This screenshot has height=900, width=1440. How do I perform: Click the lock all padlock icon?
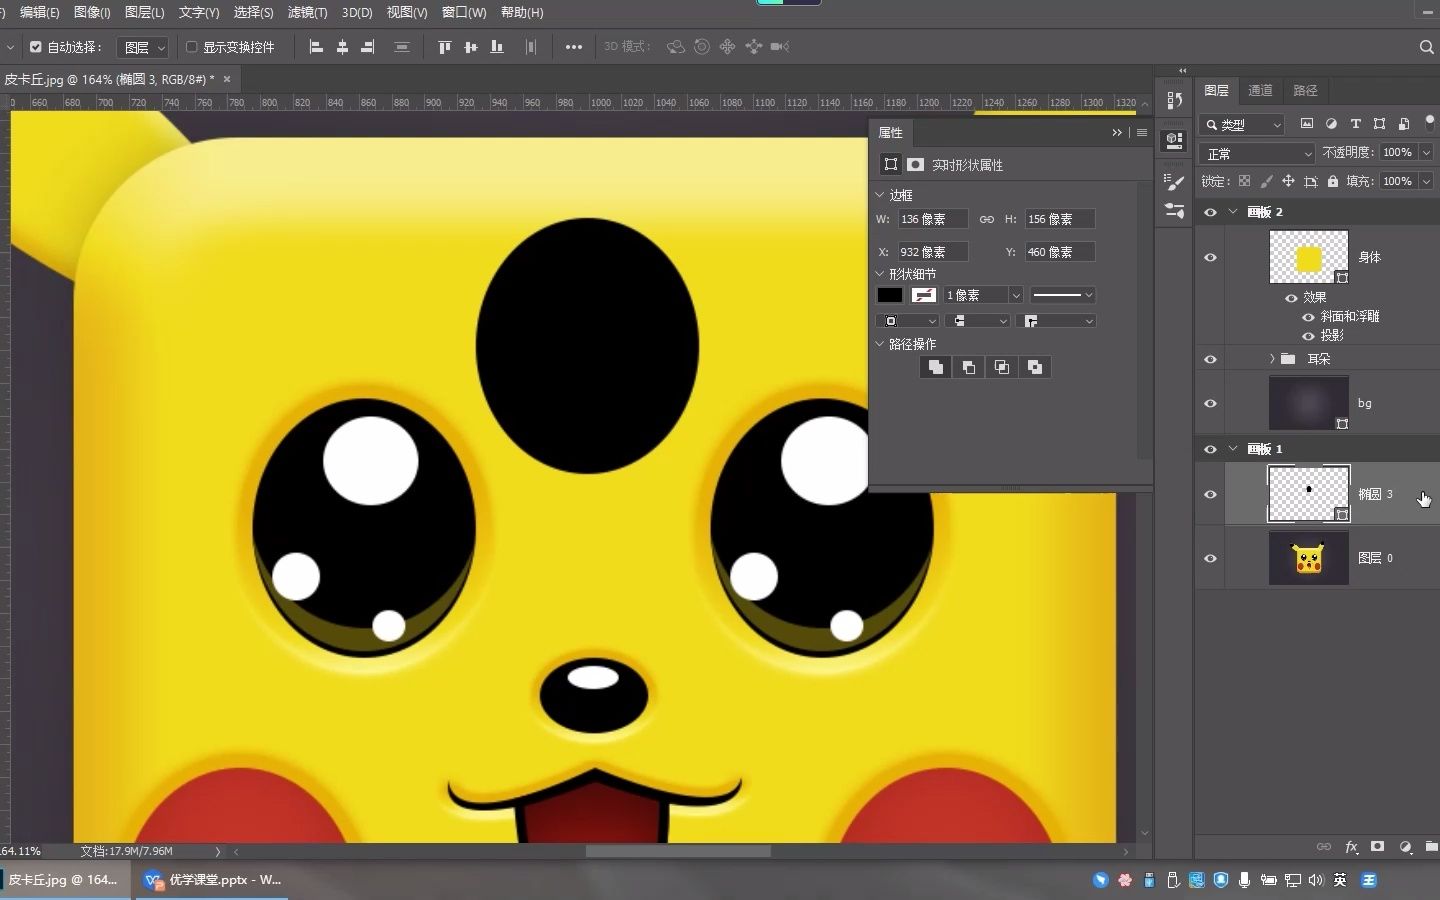click(x=1332, y=181)
